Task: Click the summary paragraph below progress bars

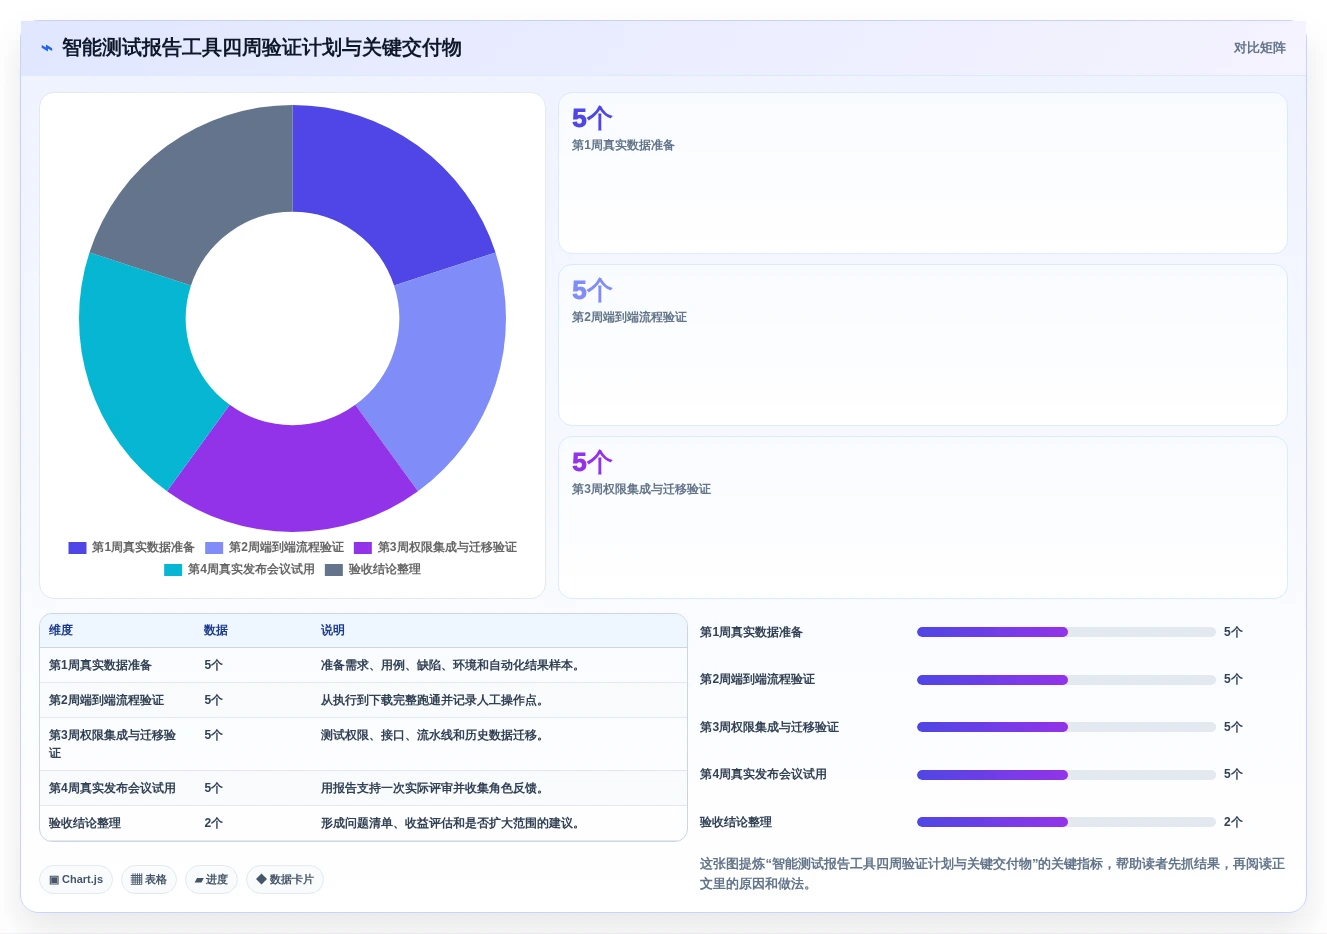Action: pos(992,874)
